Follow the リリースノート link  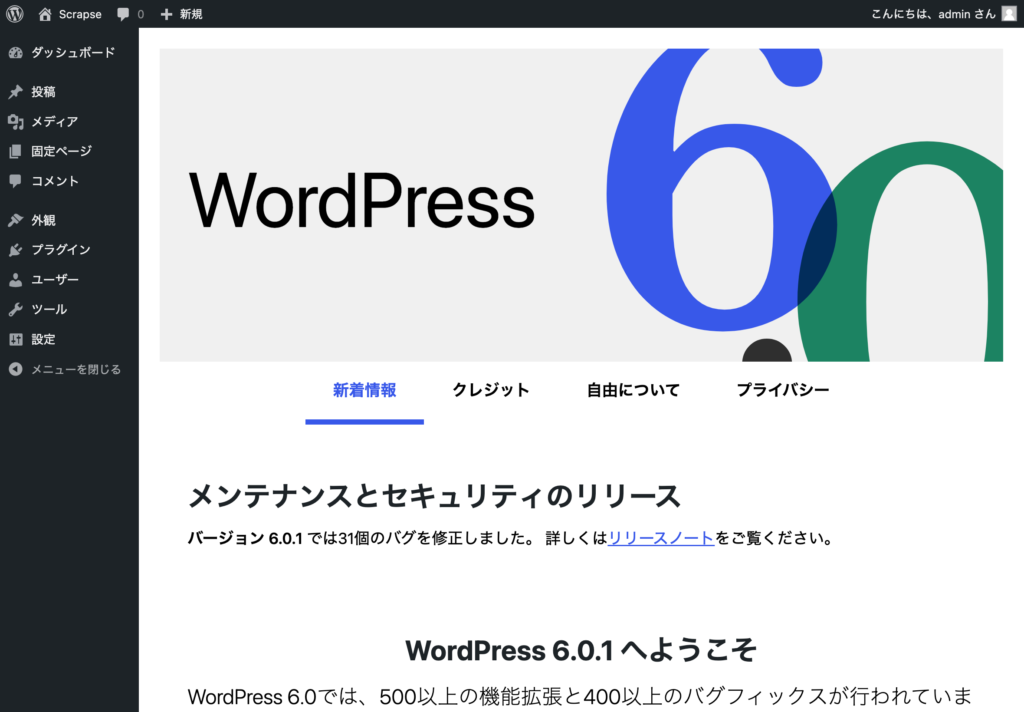661,538
